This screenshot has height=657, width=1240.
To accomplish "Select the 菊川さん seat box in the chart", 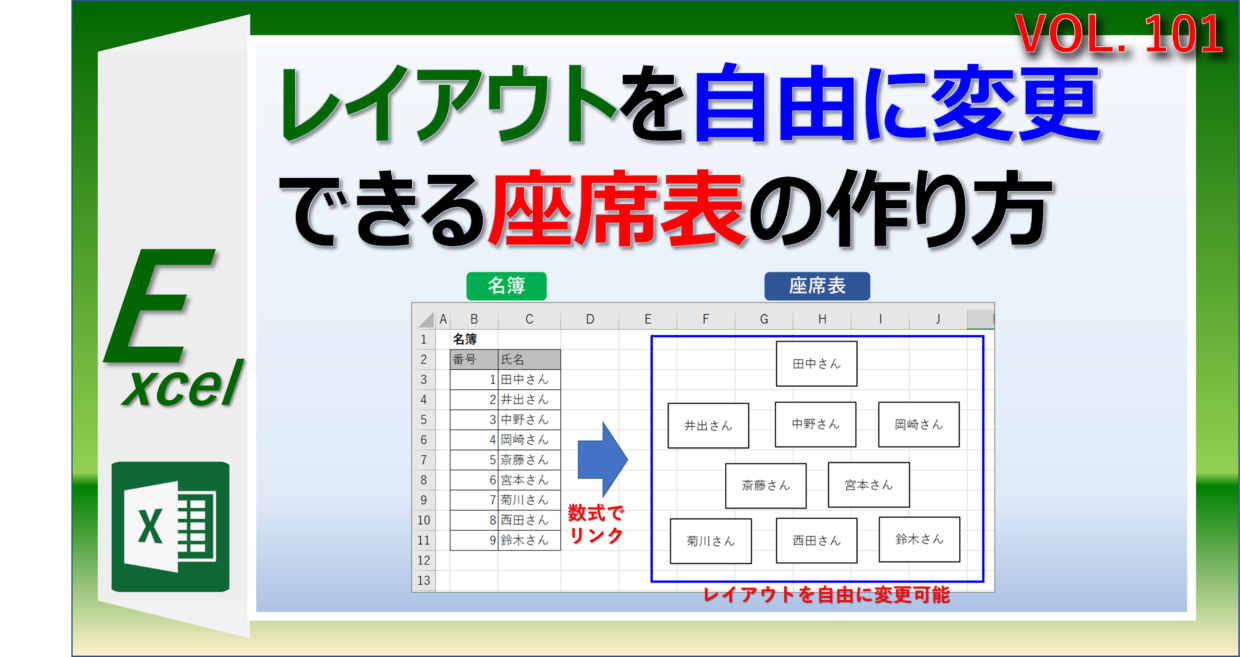I will click(711, 541).
